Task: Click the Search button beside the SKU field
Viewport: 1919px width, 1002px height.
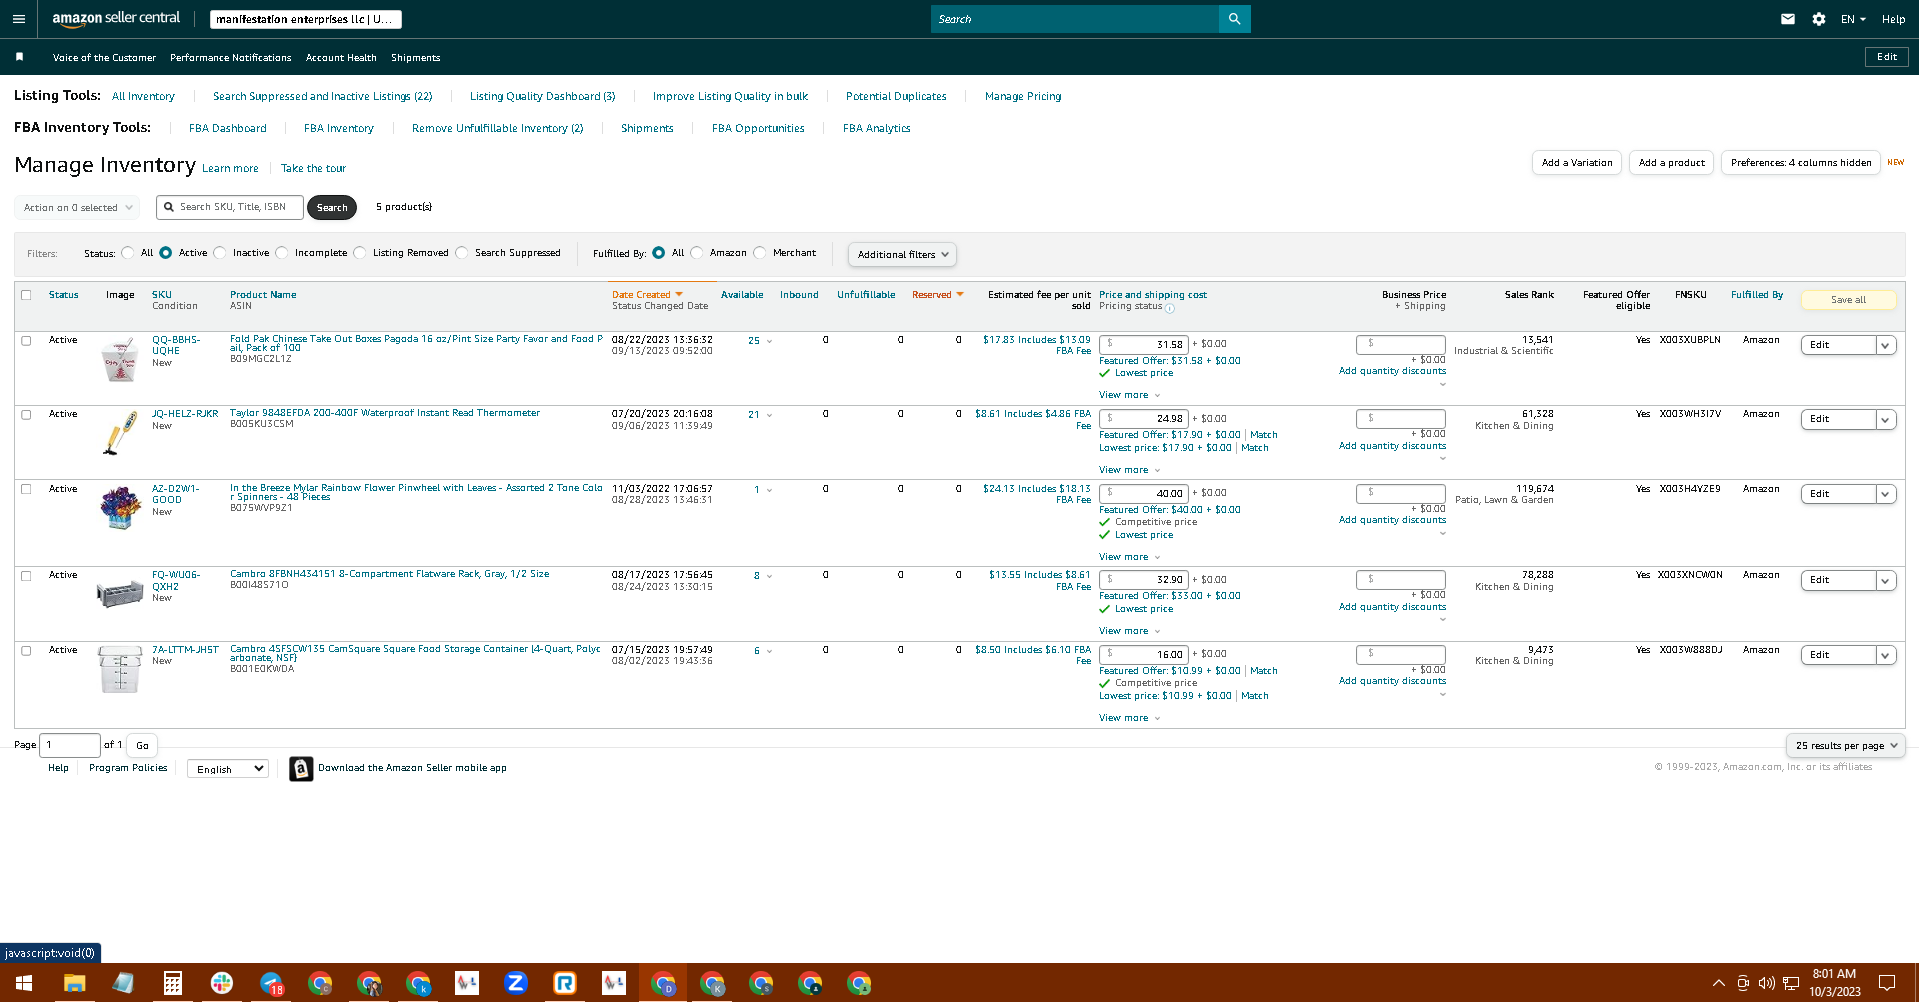Action: pos(332,208)
